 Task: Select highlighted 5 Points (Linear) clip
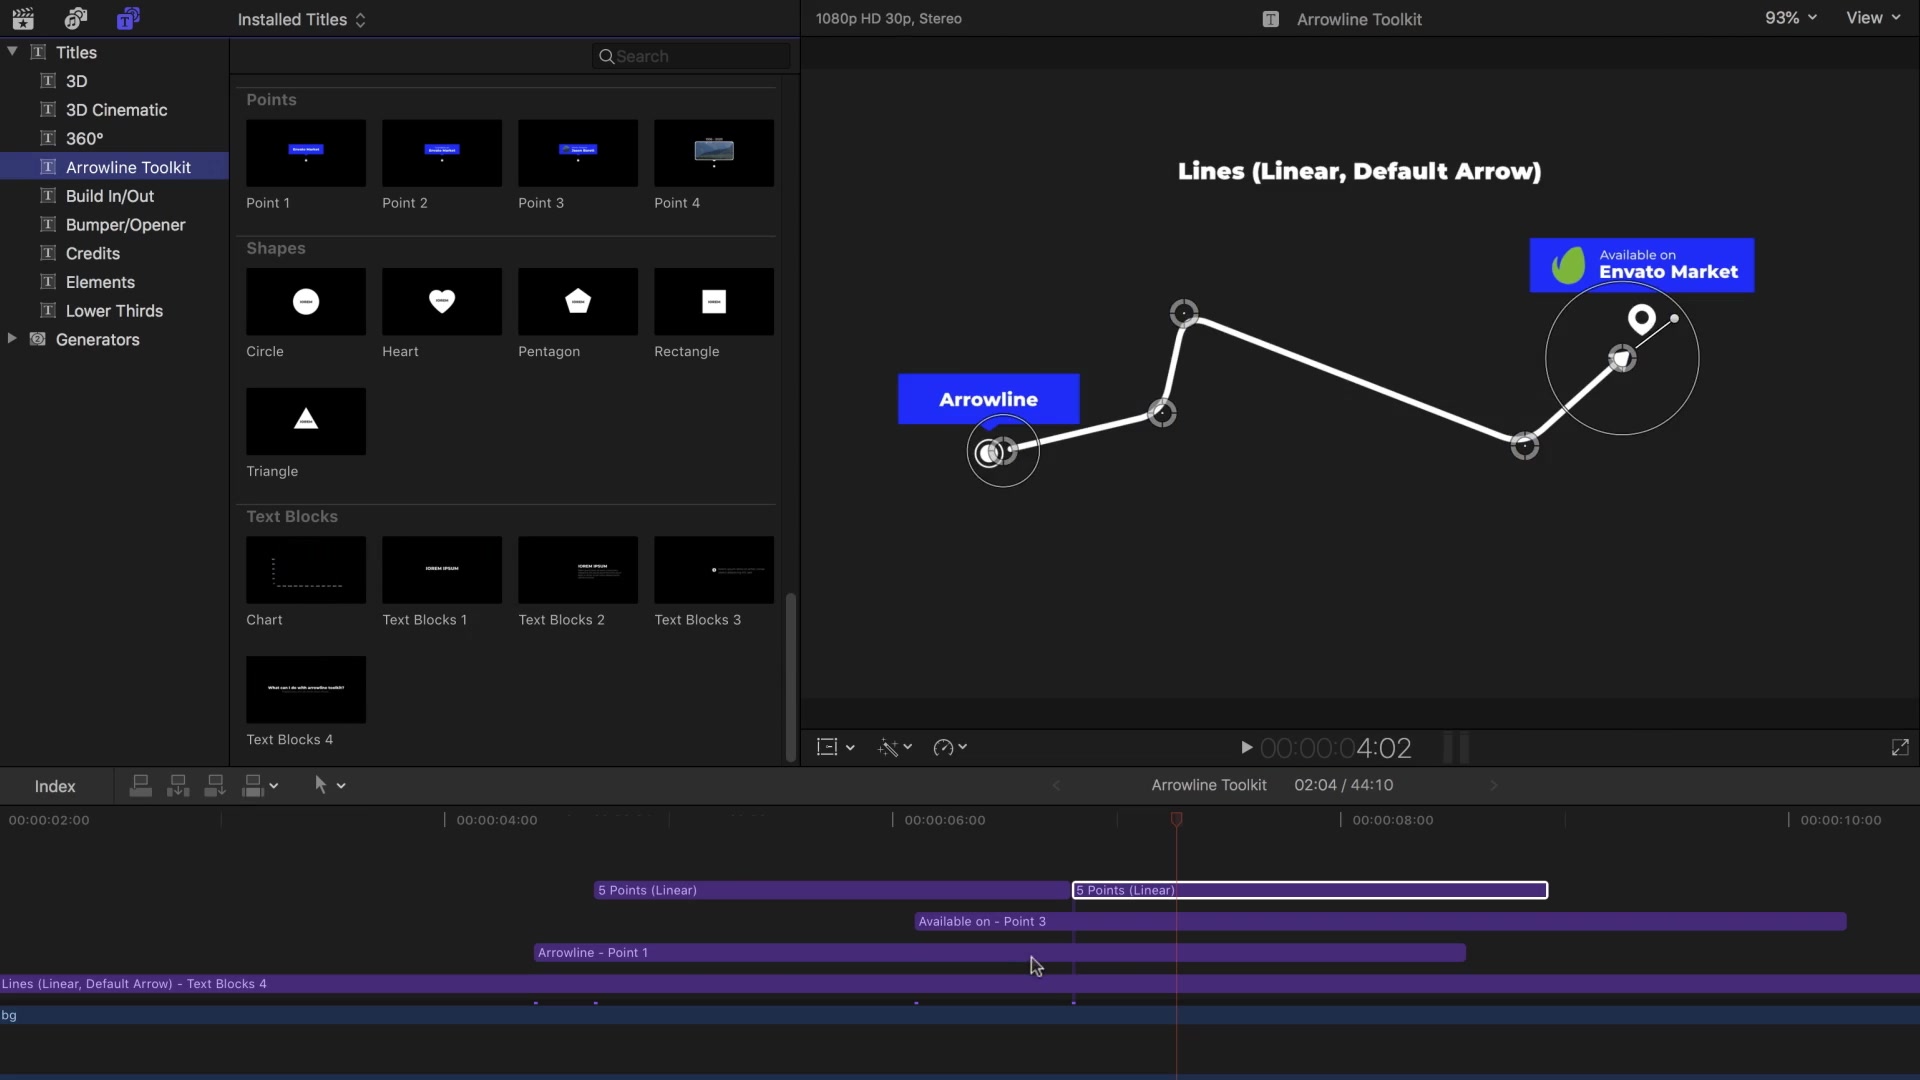[x=1310, y=890]
